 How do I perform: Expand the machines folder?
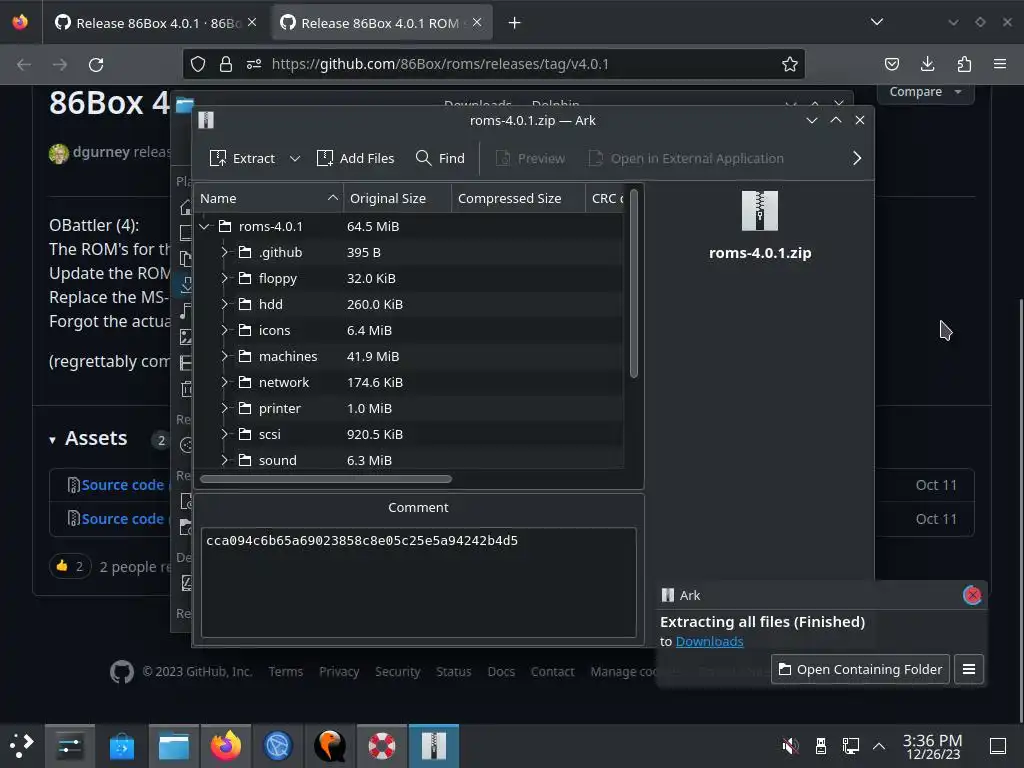coord(224,356)
